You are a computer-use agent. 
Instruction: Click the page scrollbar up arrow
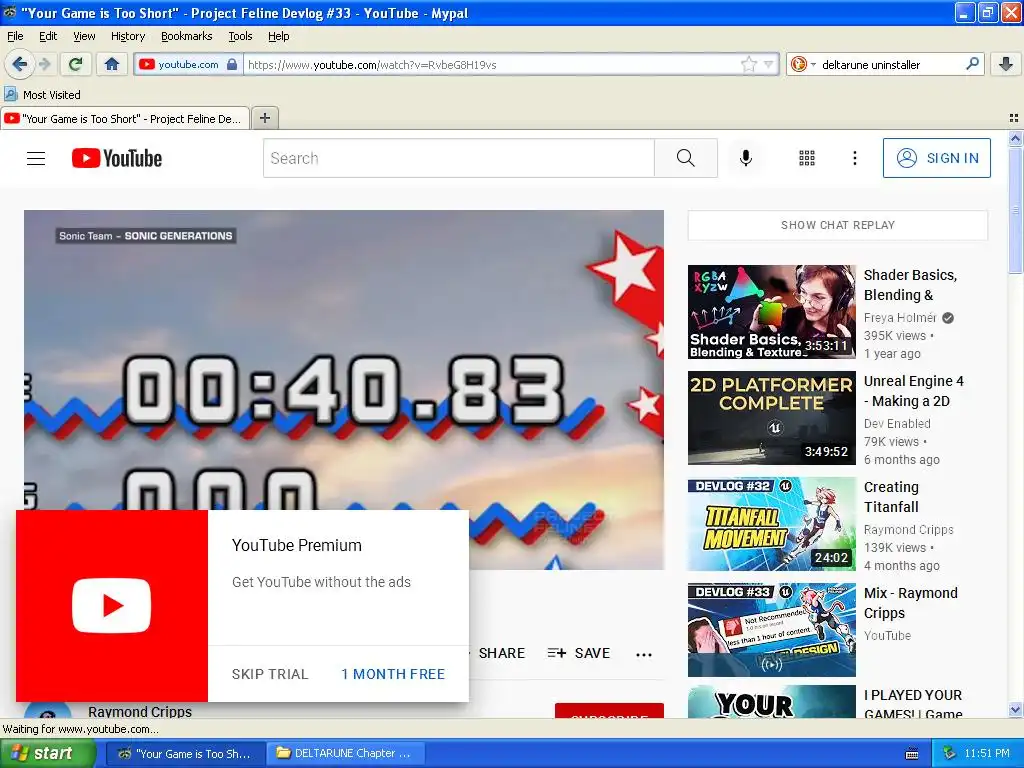(1015, 138)
